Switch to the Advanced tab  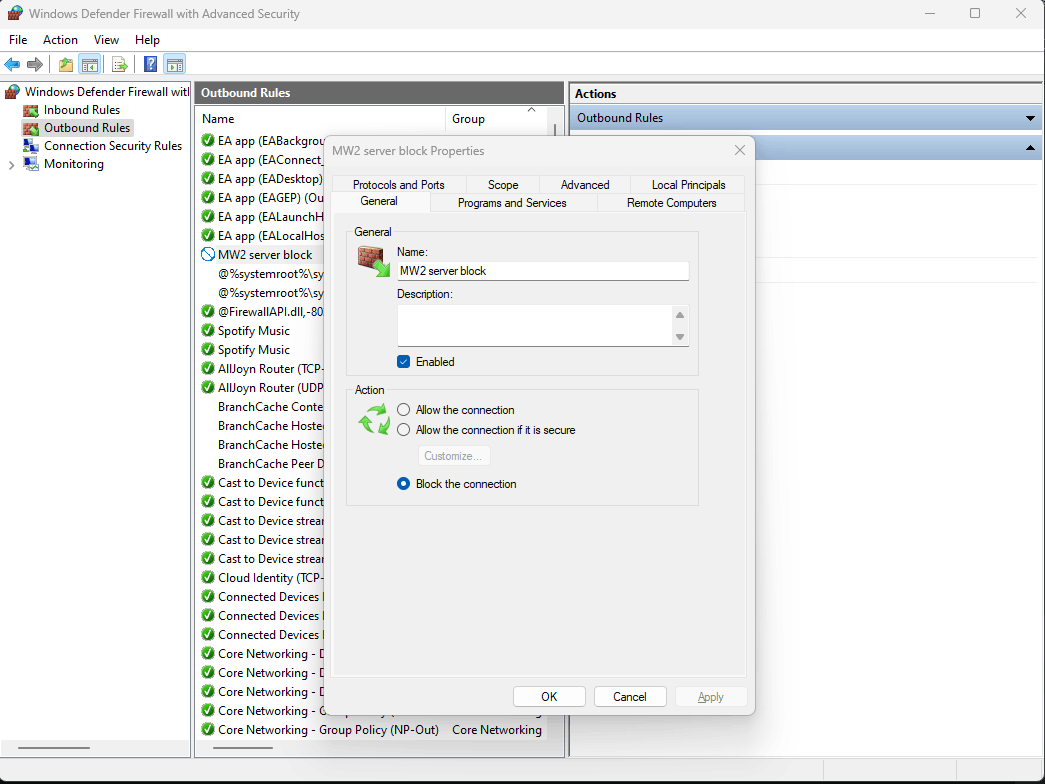click(584, 185)
